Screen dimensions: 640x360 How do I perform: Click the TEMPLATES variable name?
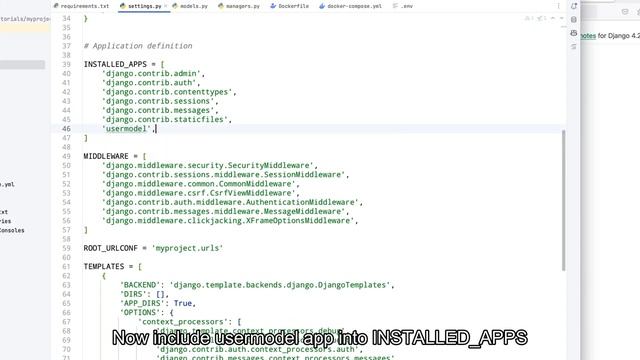coord(104,267)
